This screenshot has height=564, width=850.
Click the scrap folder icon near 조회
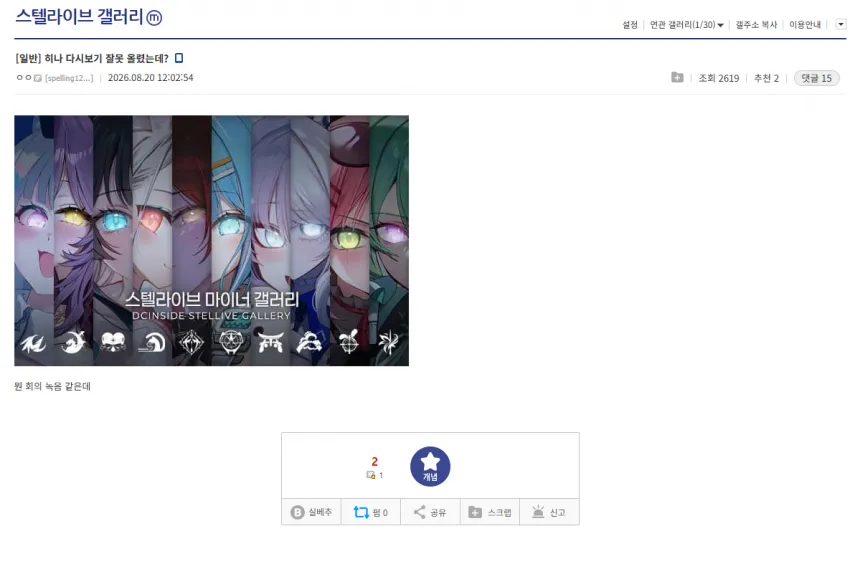(x=677, y=78)
